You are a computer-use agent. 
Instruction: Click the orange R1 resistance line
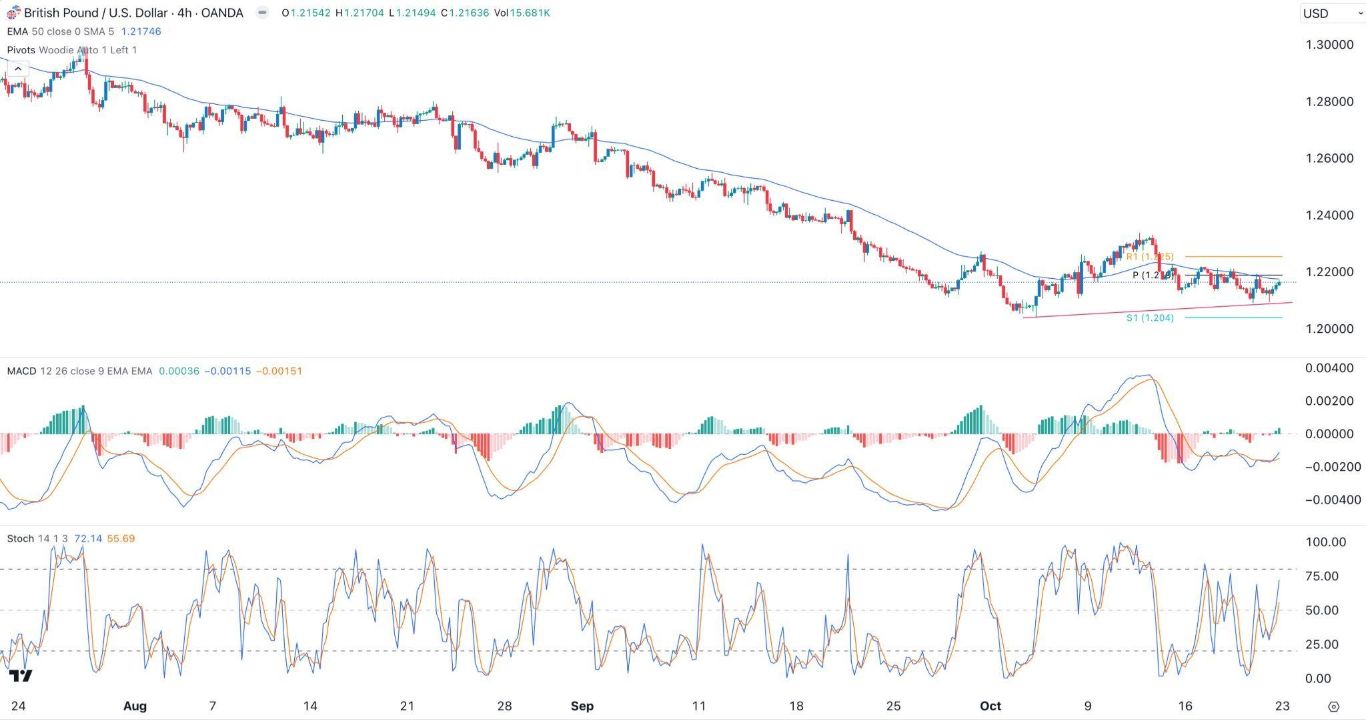point(1233,257)
